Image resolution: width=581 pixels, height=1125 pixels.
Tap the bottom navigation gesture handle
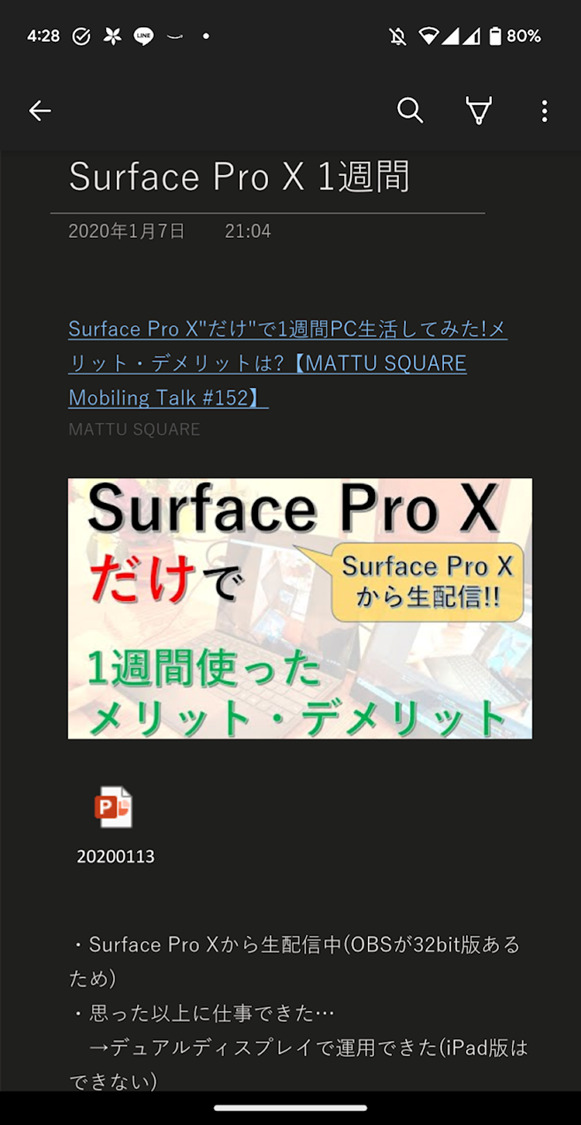(290, 1108)
